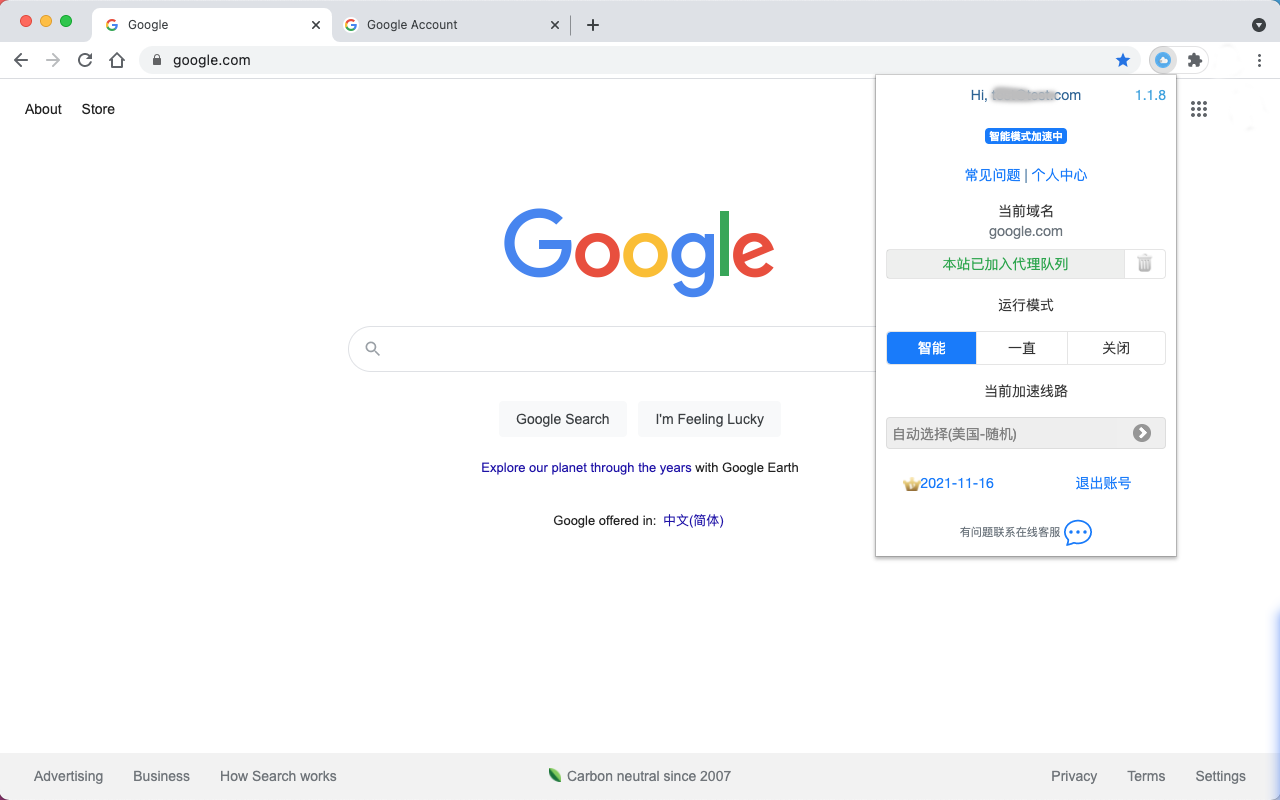
Task: Switch to the Google Account tab
Action: (451, 25)
